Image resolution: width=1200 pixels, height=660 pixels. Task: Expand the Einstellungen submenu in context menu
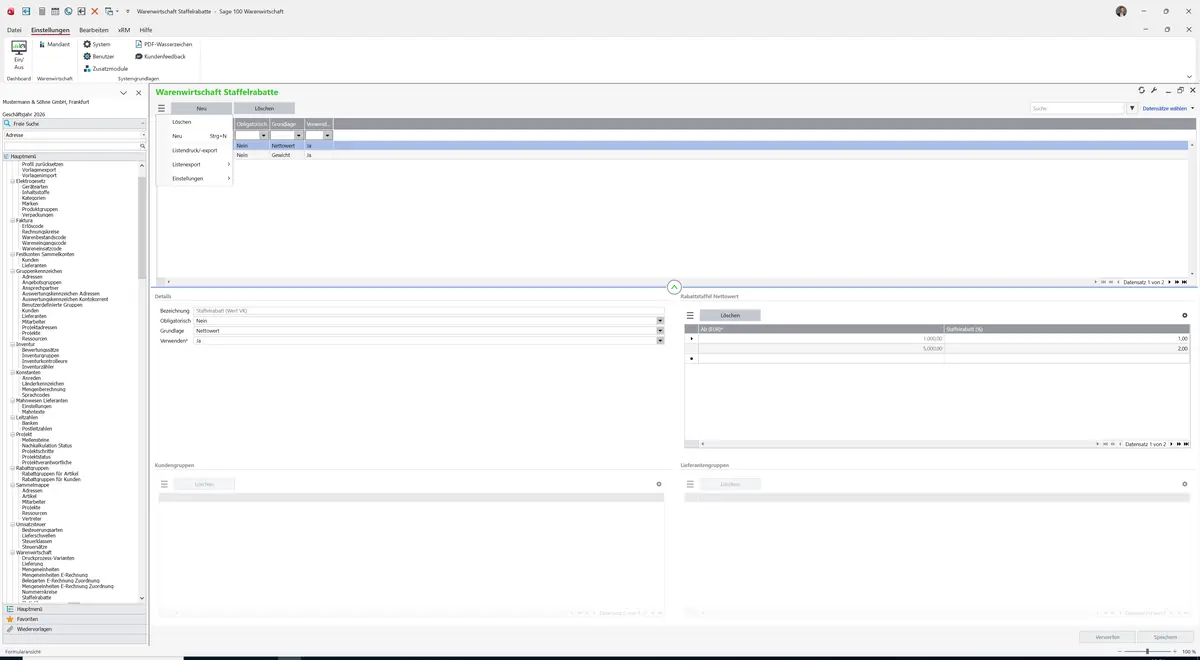coord(195,178)
